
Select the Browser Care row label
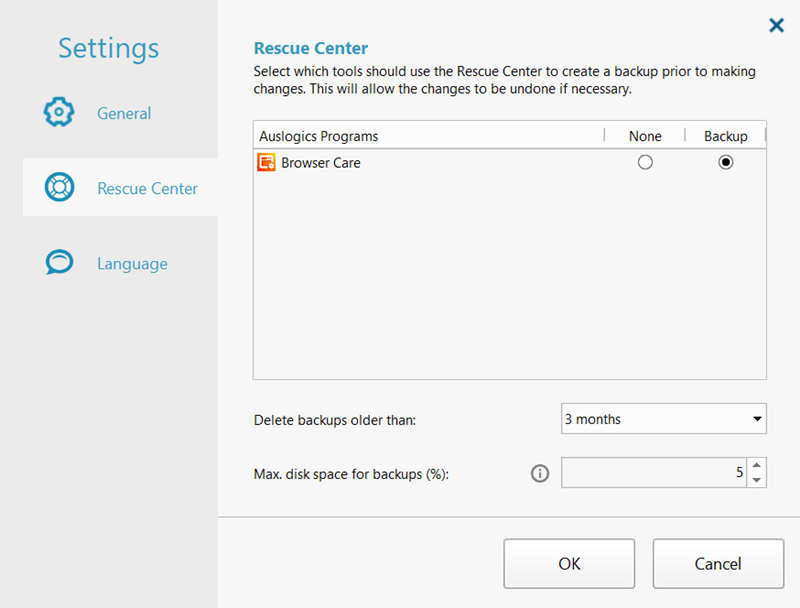pyautogui.click(x=320, y=162)
